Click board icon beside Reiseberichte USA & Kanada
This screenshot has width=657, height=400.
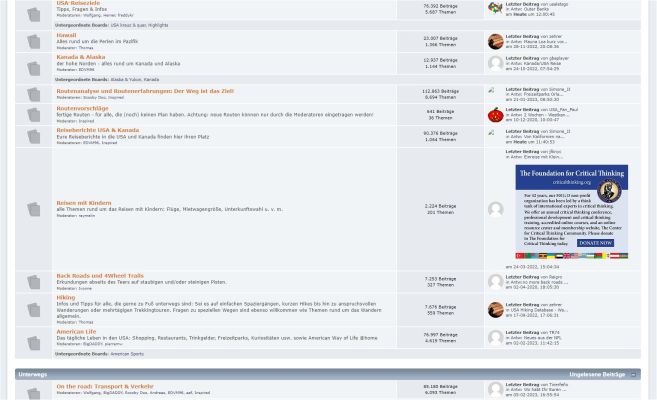coord(34,137)
